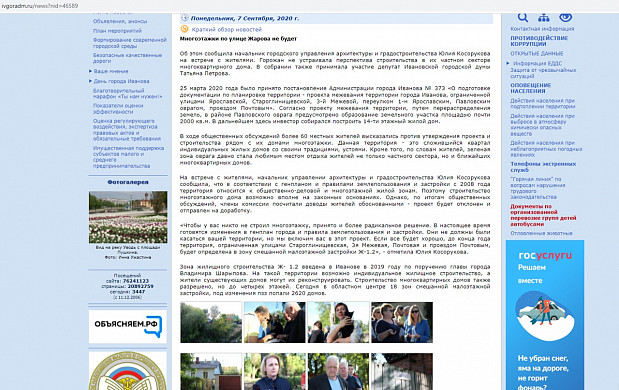Open Отловленные животные link
This screenshot has height=390, width=619.
pyautogui.click(x=541, y=233)
